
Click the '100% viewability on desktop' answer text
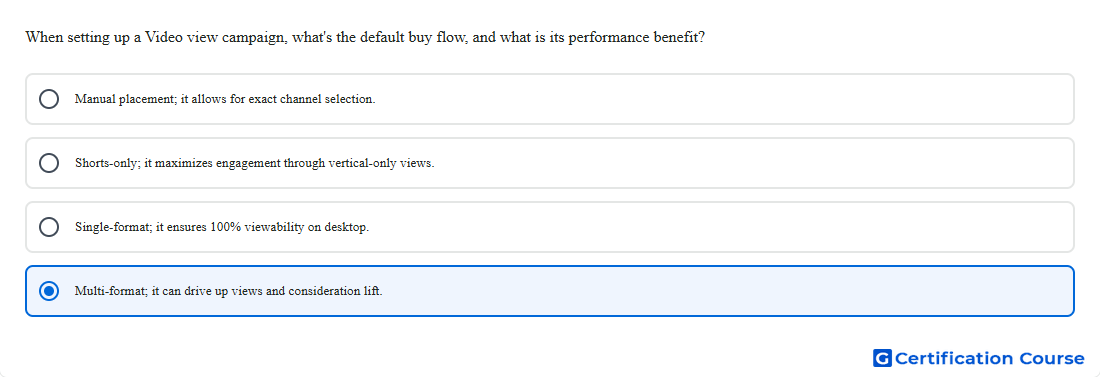point(289,227)
